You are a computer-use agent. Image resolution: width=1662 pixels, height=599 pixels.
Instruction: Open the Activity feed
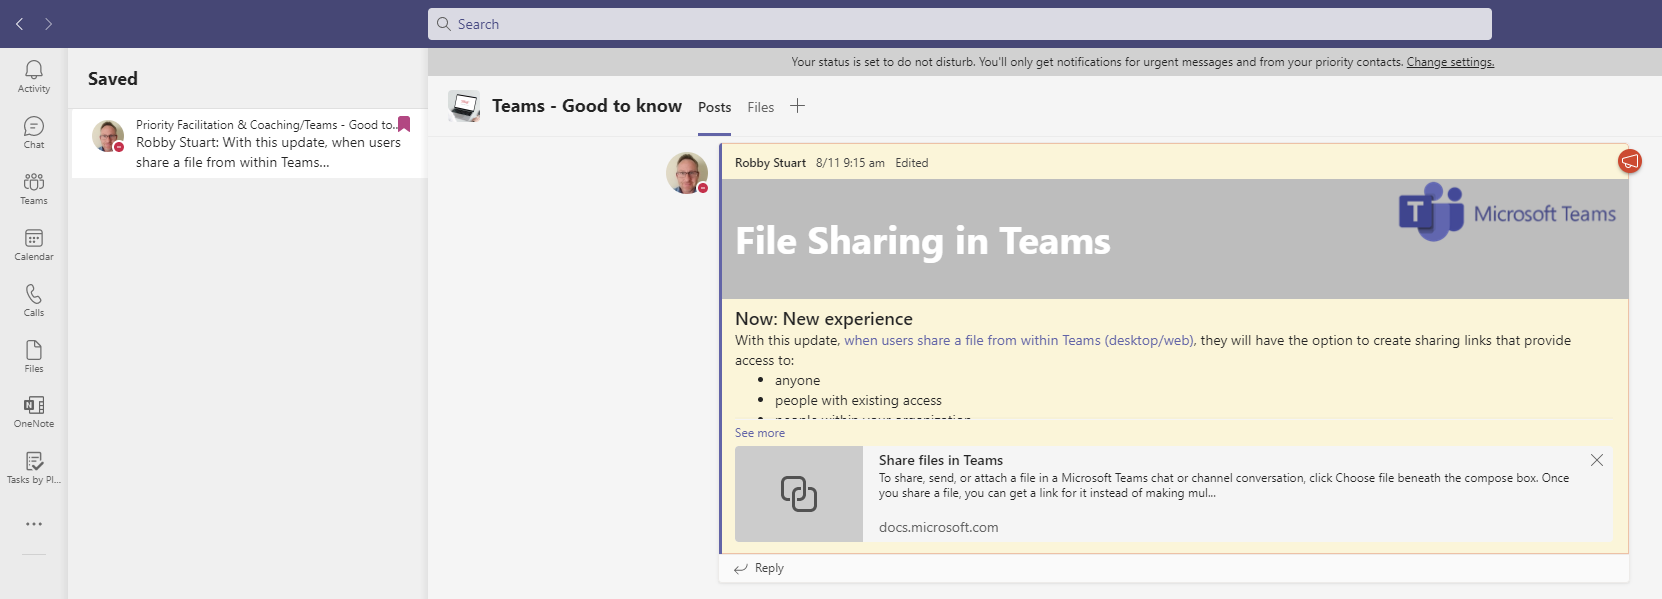coord(34,76)
